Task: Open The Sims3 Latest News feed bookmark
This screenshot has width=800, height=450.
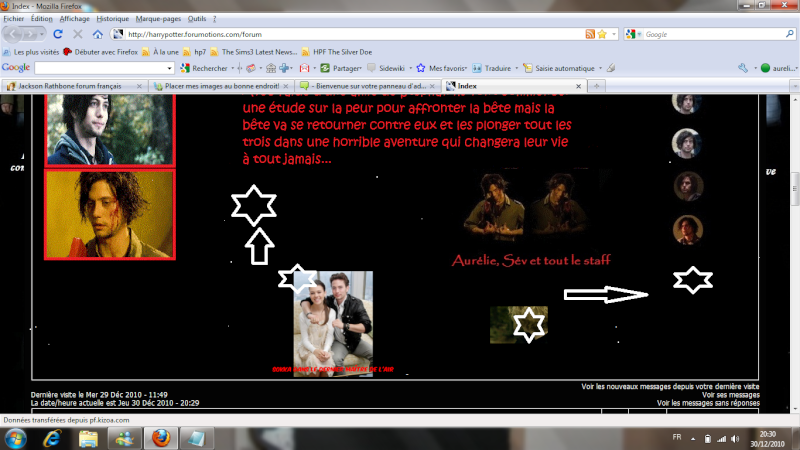Action: point(254,52)
